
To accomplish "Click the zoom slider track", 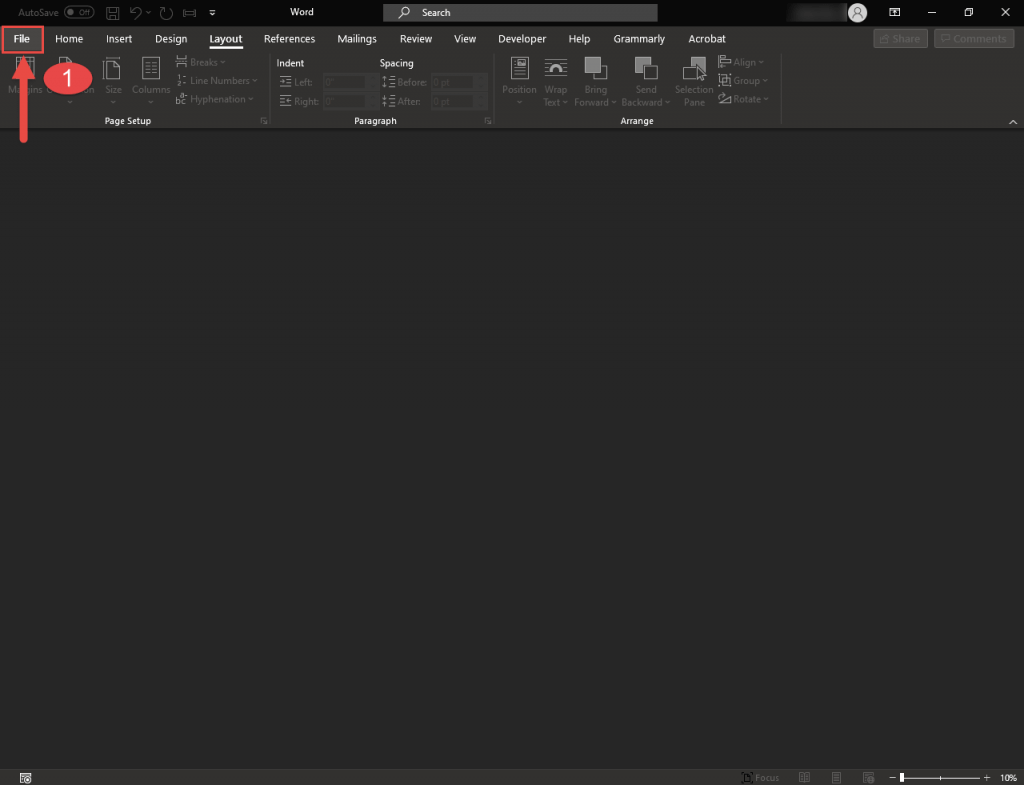I will point(940,777).
